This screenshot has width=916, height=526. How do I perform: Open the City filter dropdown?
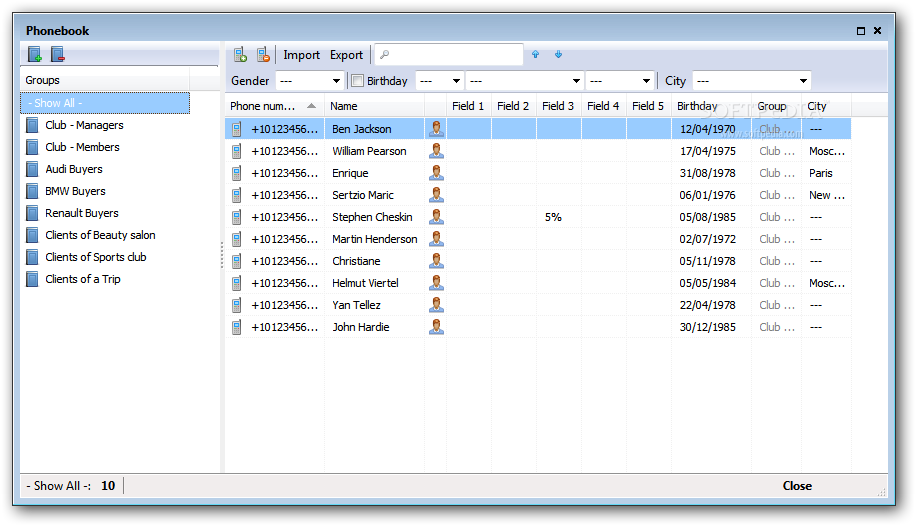coord(752,81)
